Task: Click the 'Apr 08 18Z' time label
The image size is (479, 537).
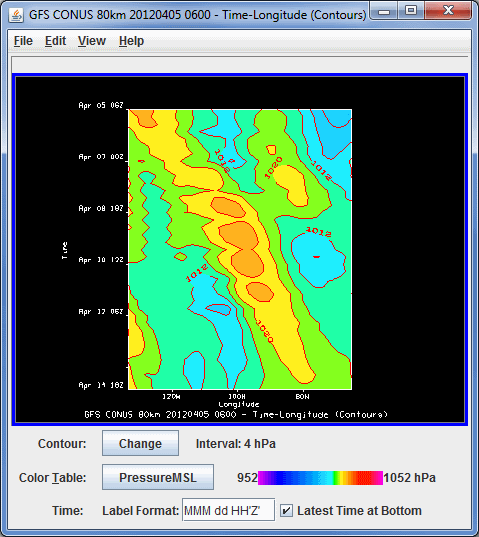Action: (101, 209)
